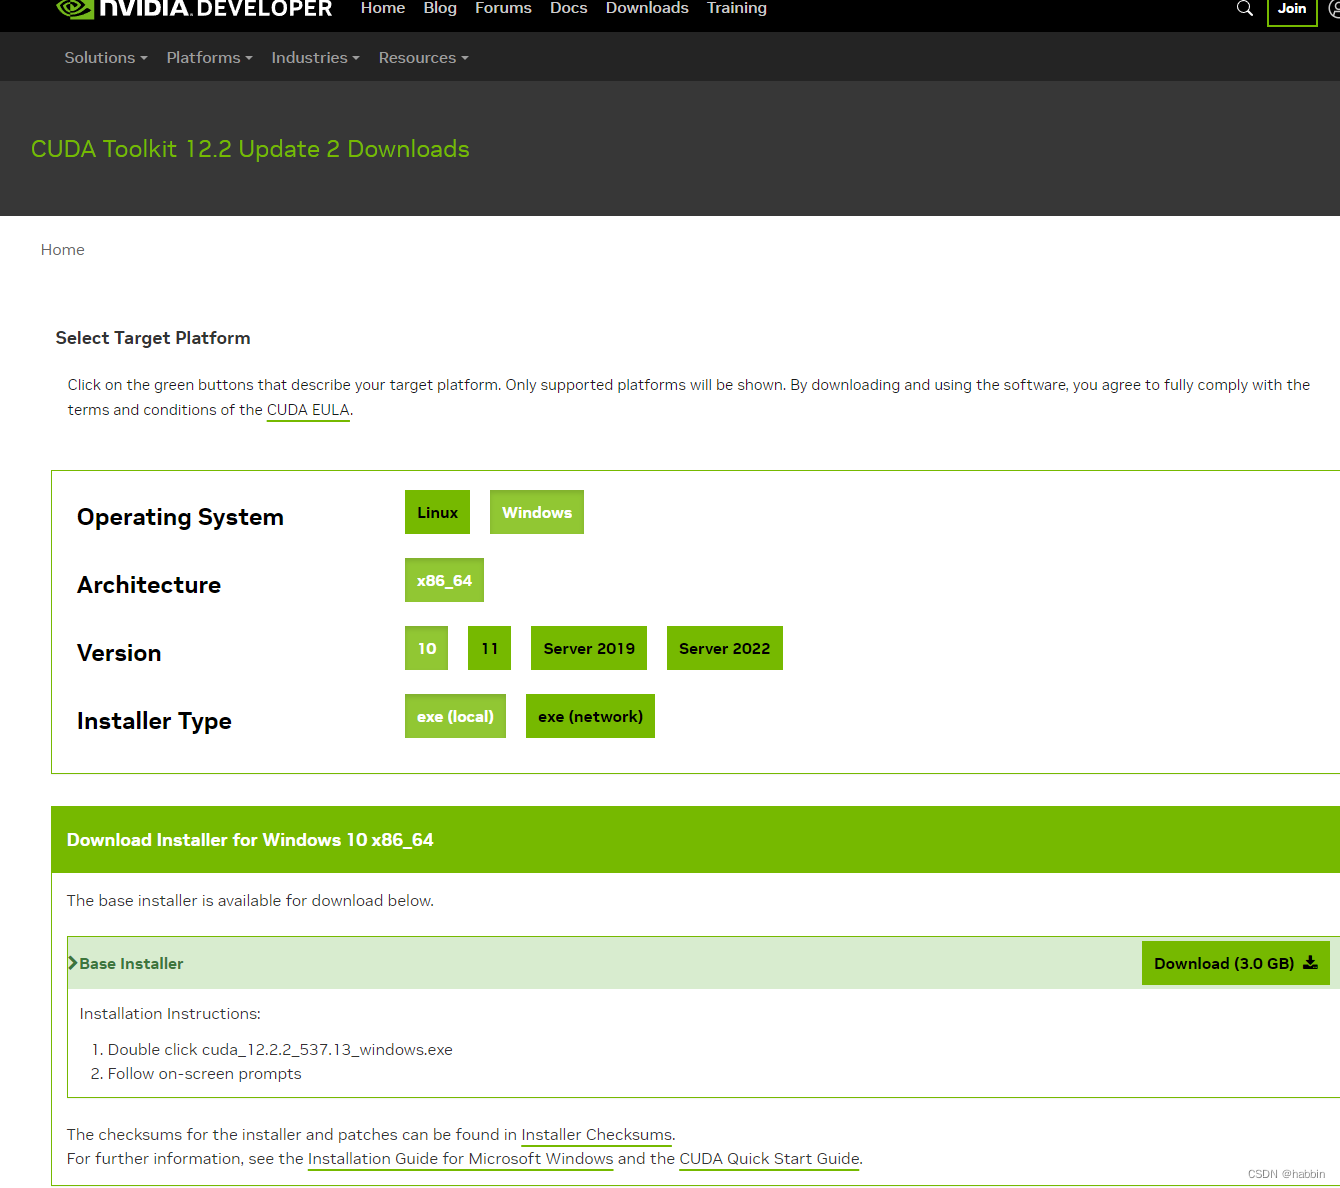Open the CUDA EULA link
Screen dimensions: 1340x1188
(308, 410)
